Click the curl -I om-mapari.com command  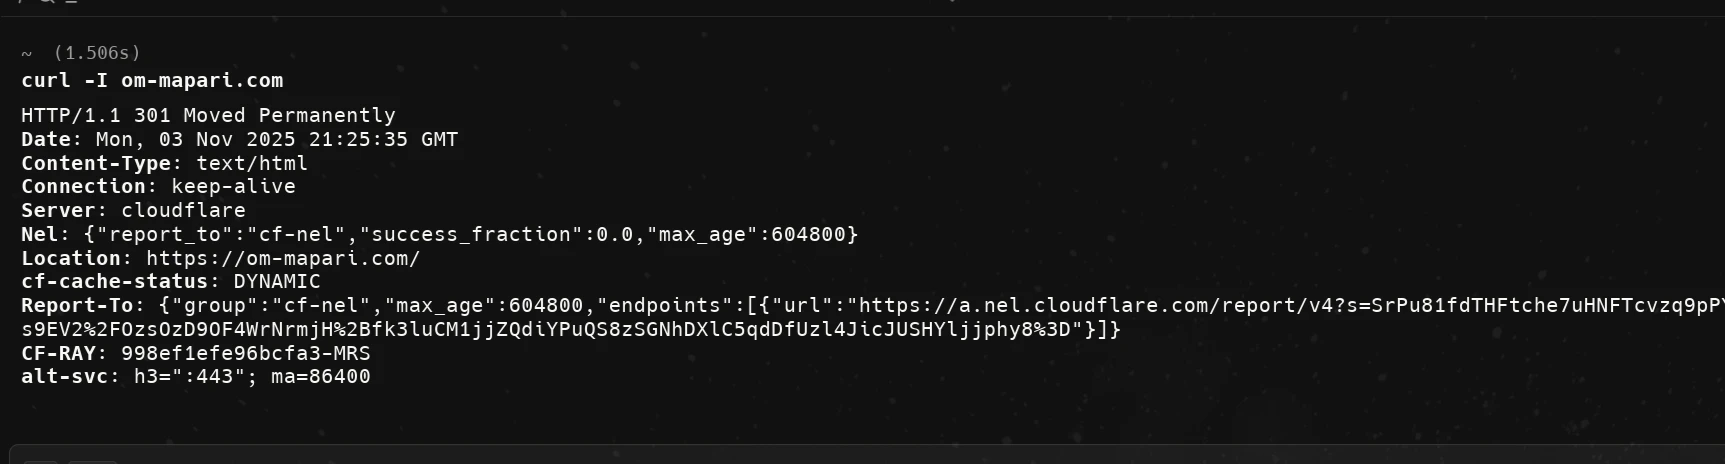152,81
